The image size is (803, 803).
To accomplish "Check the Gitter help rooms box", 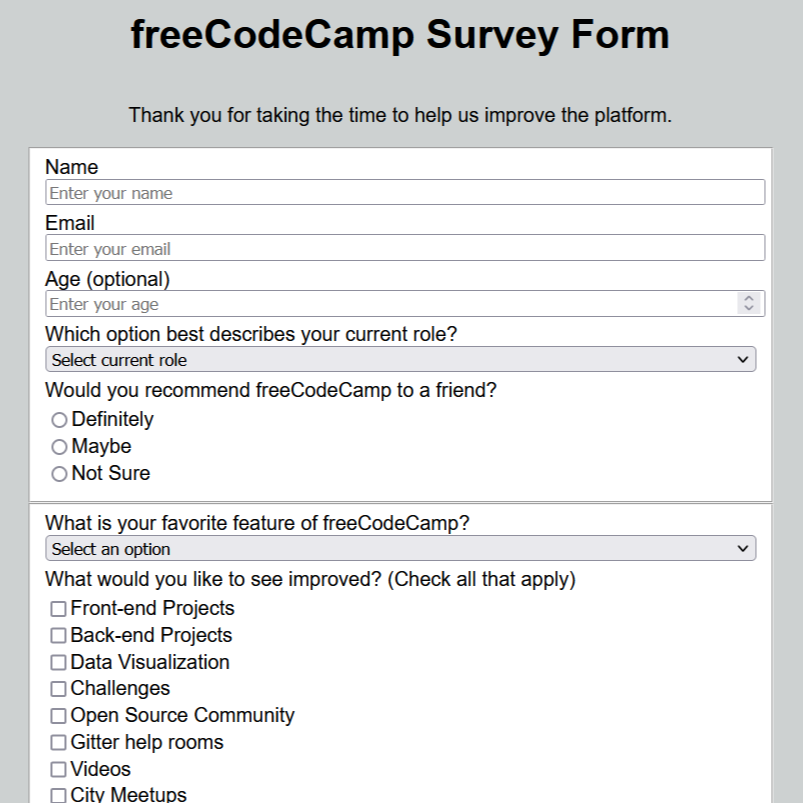I will (x=58, y=742).
